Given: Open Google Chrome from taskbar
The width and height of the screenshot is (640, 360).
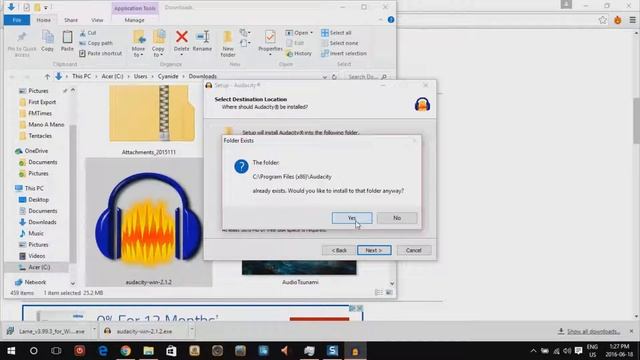Looking at the screenshot, I should 125,351.
